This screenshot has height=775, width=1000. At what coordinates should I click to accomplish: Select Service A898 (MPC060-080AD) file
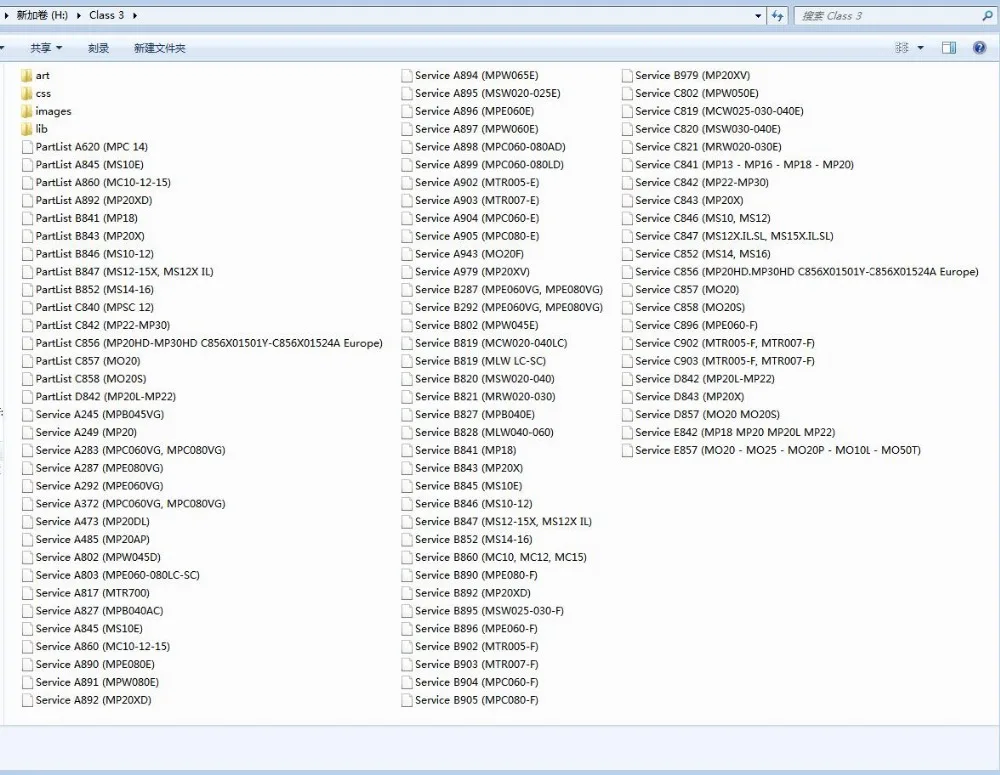click(490, 147)
